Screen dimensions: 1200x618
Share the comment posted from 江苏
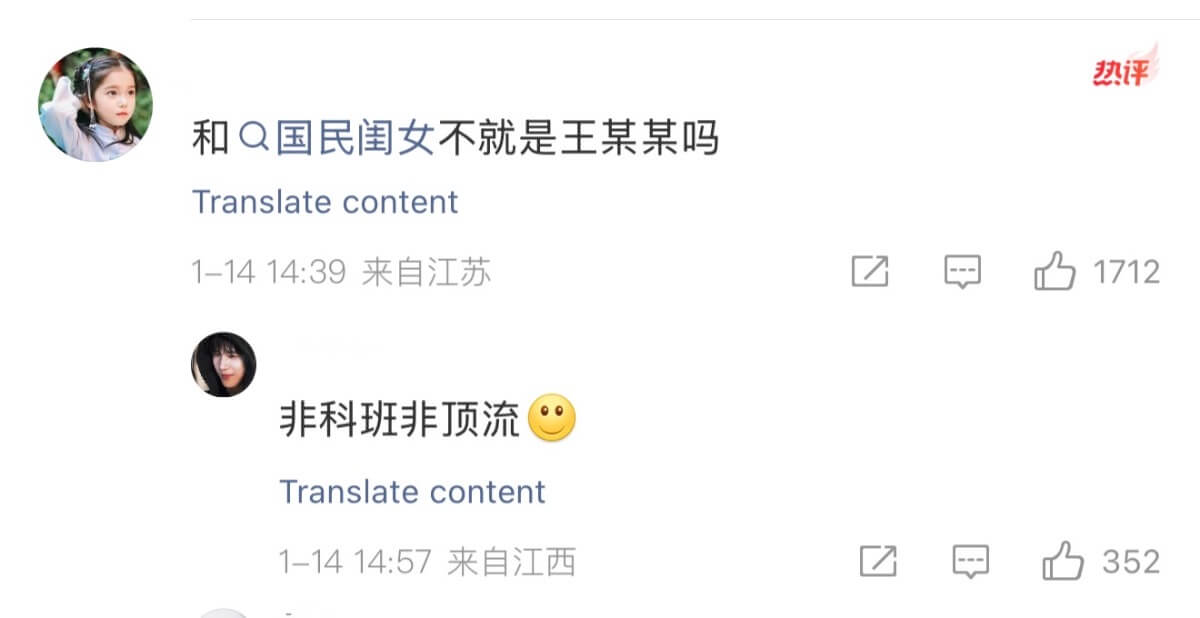869,272
